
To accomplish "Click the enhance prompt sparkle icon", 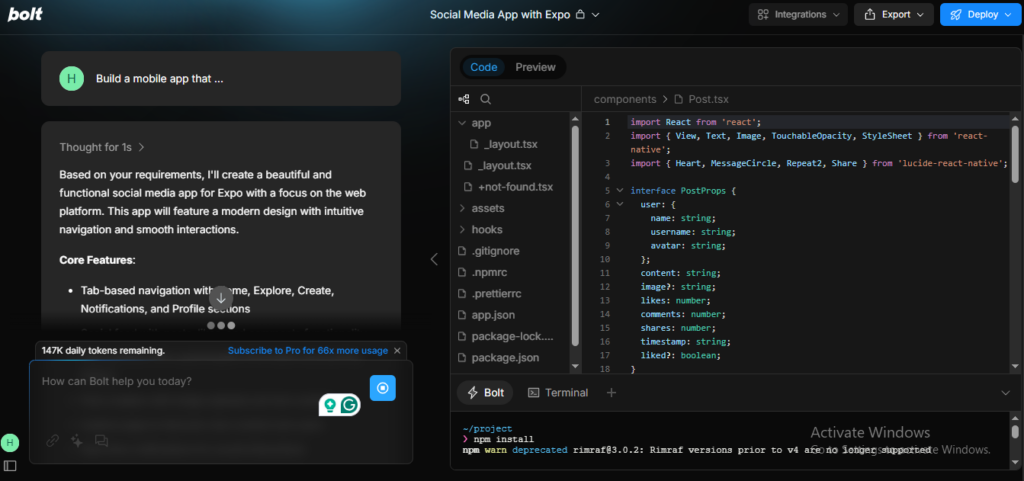I will tap(76, 440).
